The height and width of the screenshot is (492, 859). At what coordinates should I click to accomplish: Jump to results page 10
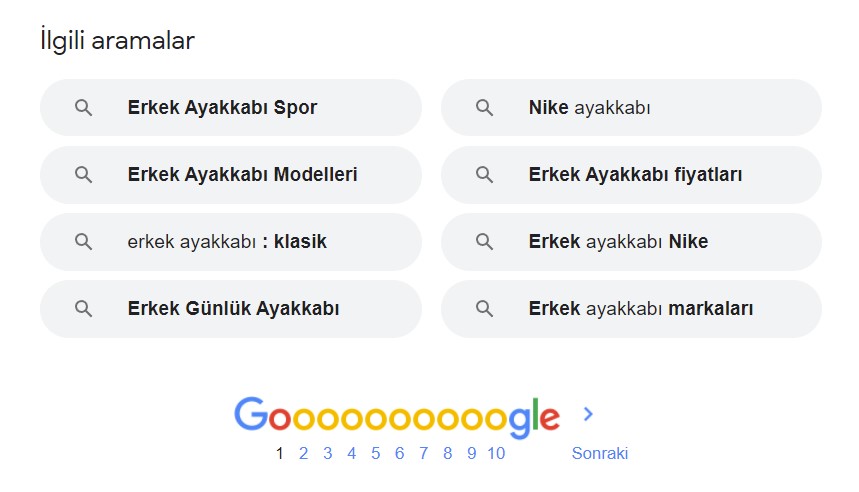click(x=496, y=454)
